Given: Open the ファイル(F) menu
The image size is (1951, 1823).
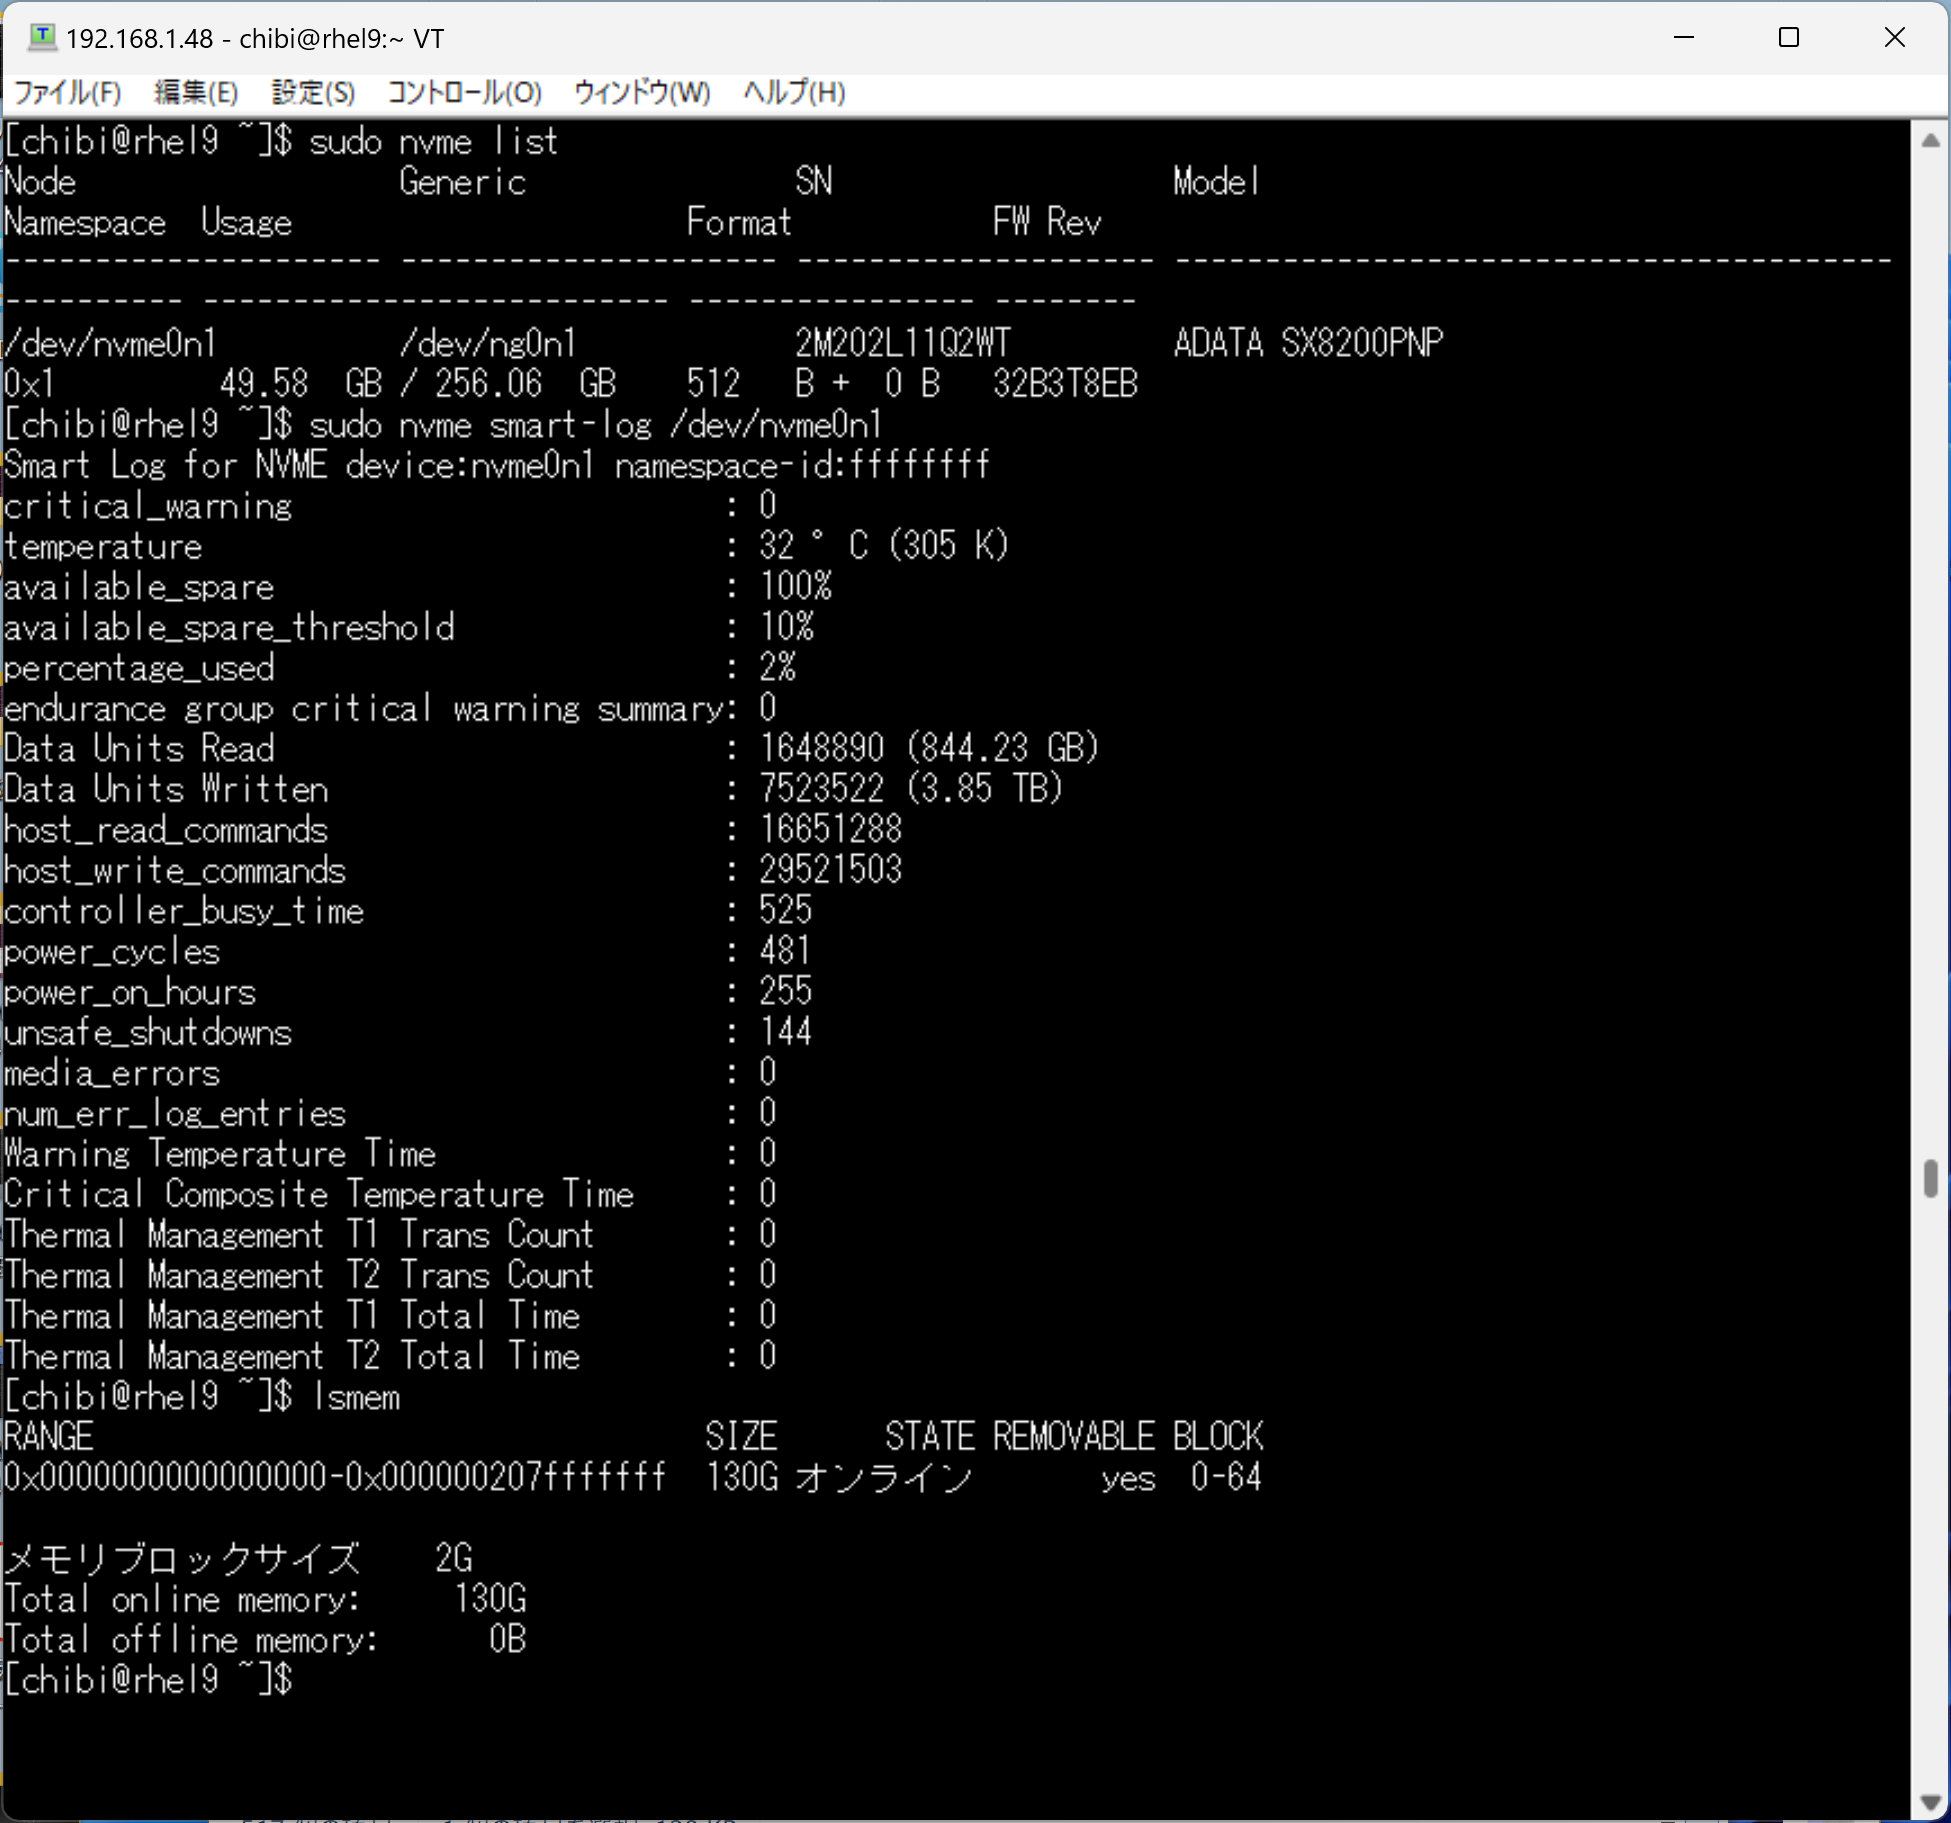Looking at the screenshot, I should (68, 93).
